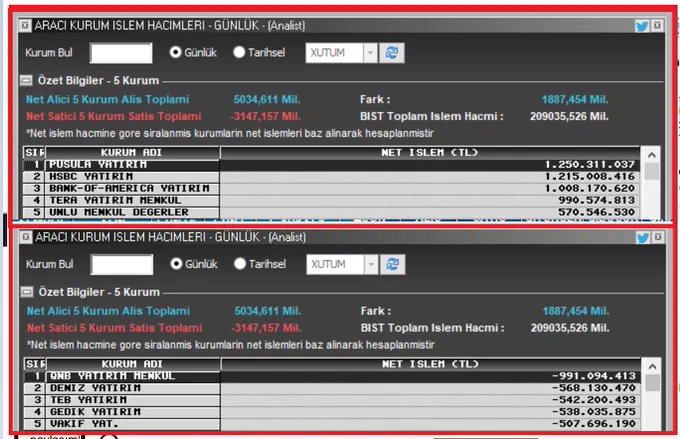Image resolution: width=680 pixels, height=439 pixels.
Task: Click 5034,611 Mil. in upper window
Action: click(267, 100)
